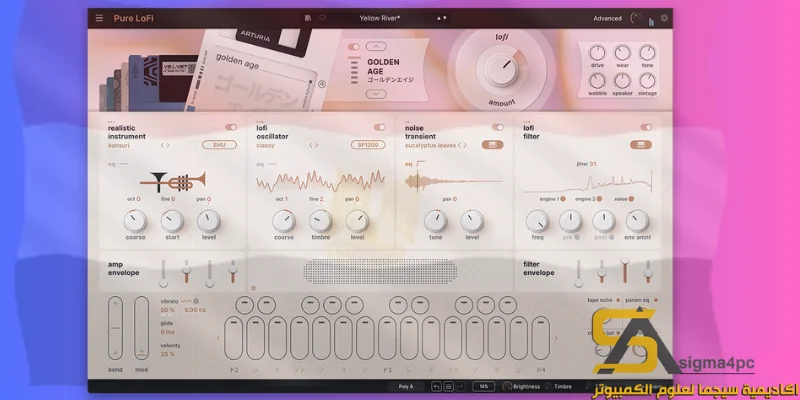Step to previous preset with up triangle

tap(438, 18)
